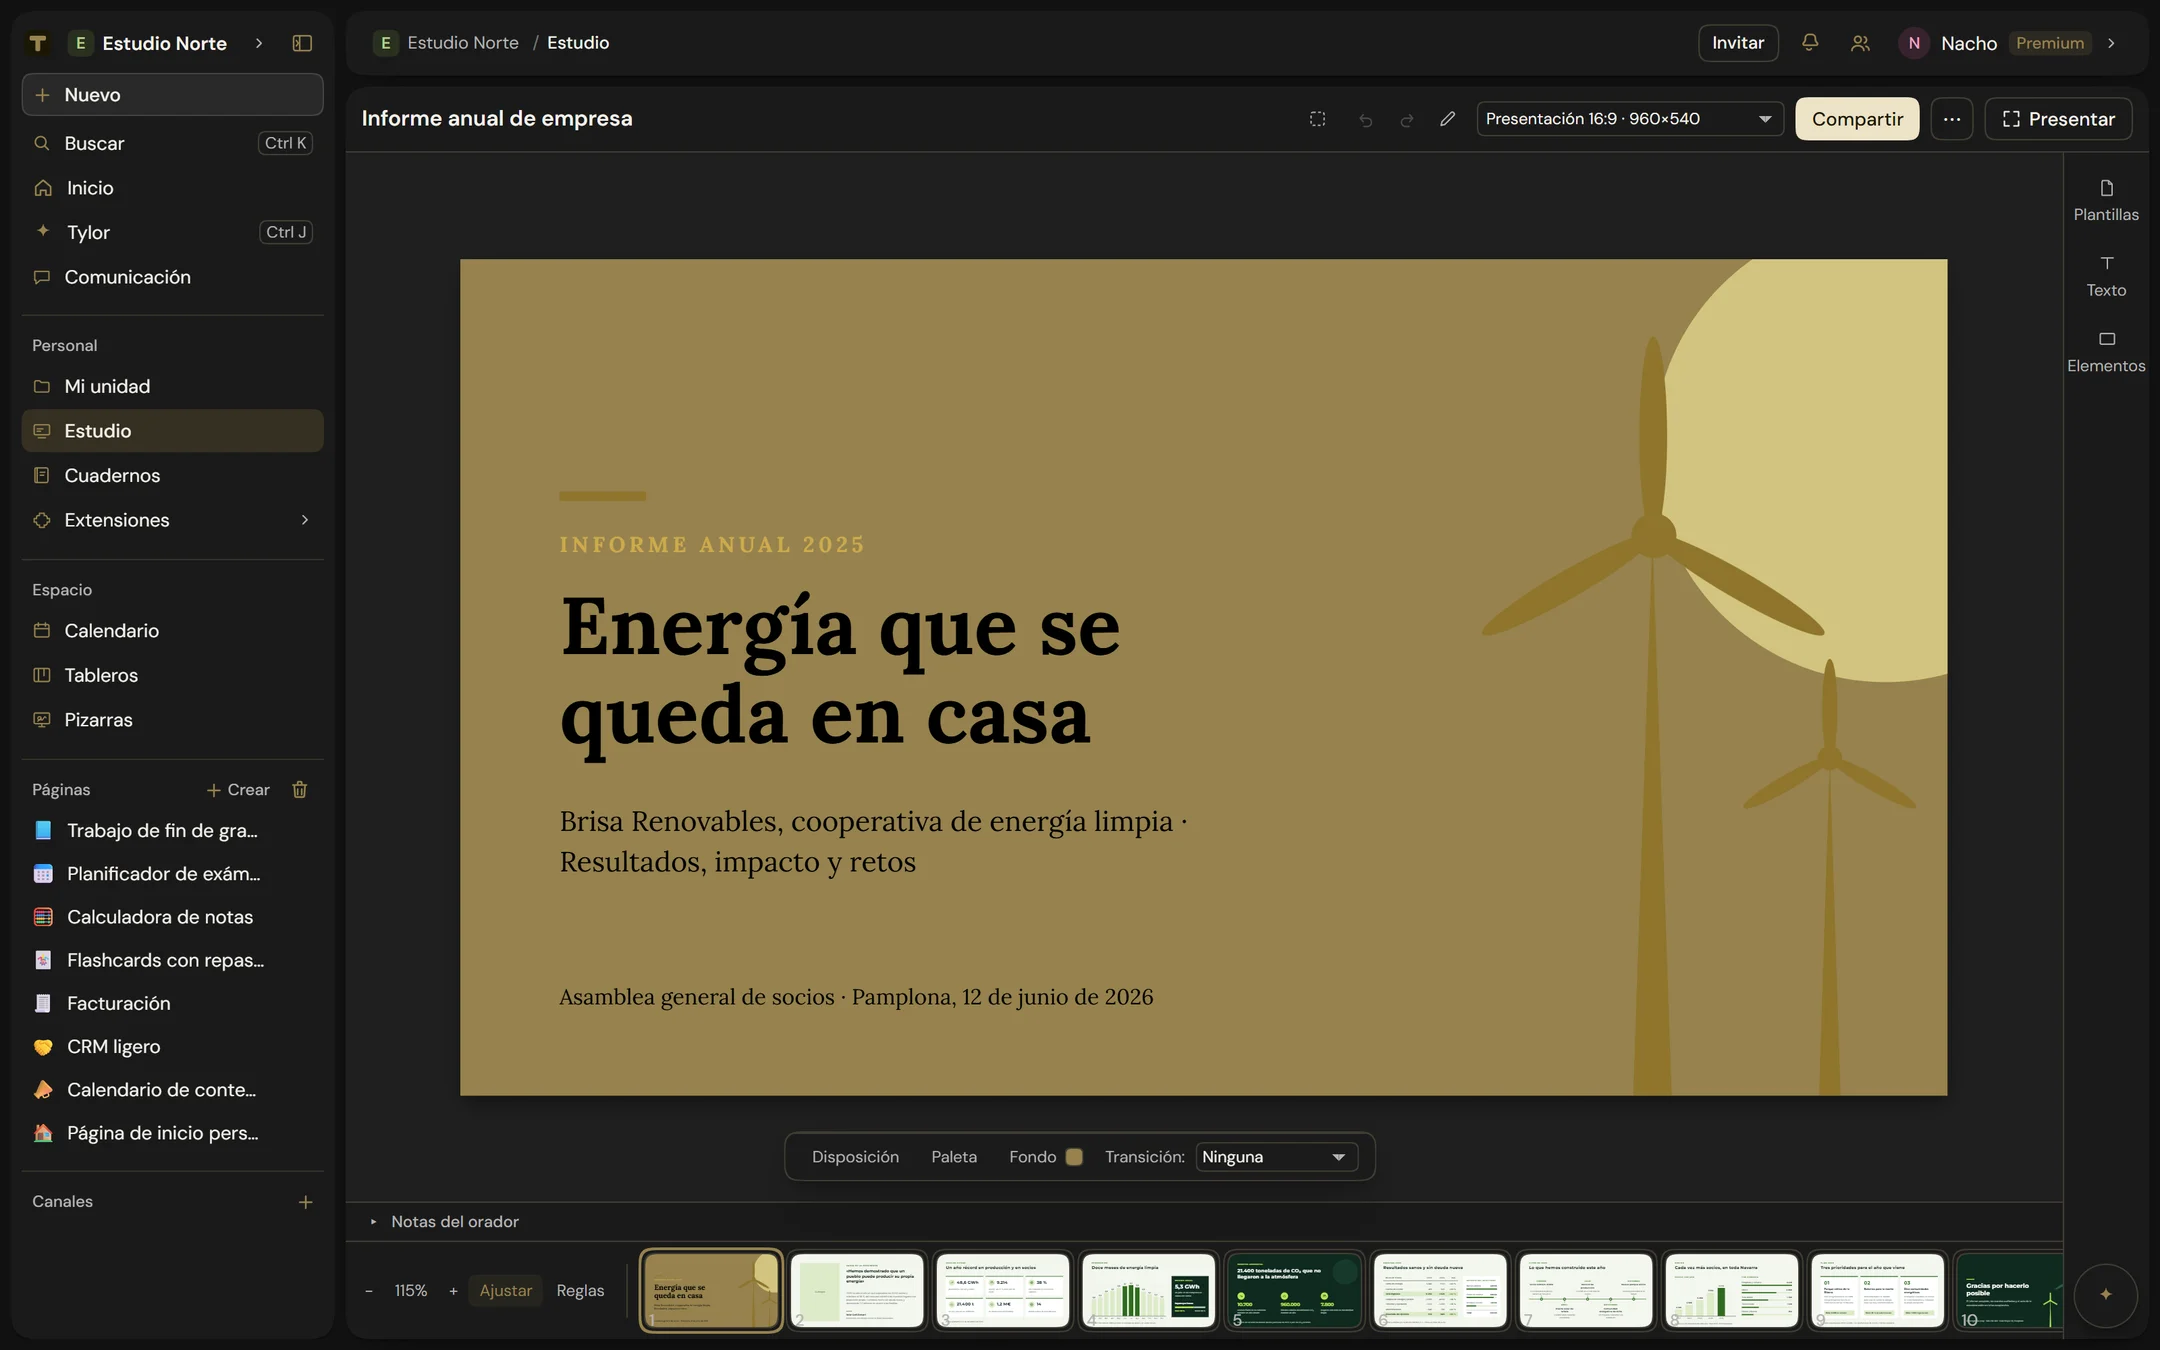Click the Compartir button
Viewport: 2160px width, 1350px height.
(x=1857, y=119)
